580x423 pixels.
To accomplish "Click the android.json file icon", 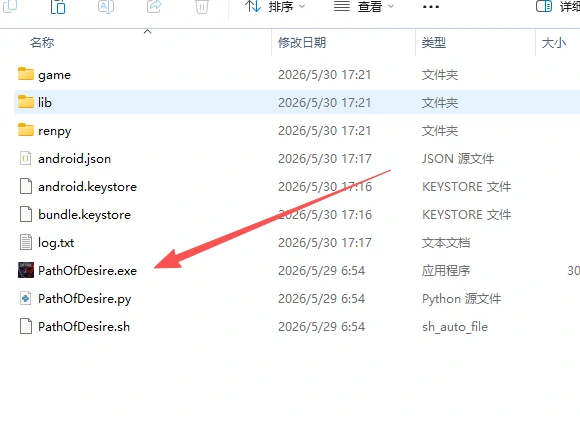I will pyautogui.click(x=26, y=158).
